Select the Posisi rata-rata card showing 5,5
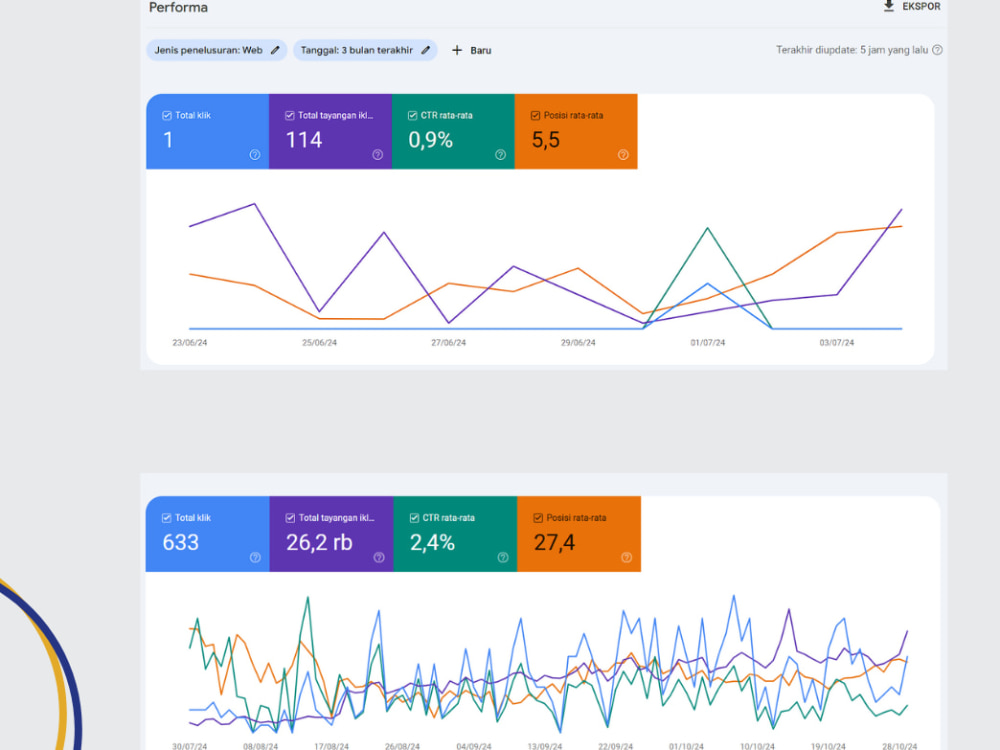 point(576,131)
